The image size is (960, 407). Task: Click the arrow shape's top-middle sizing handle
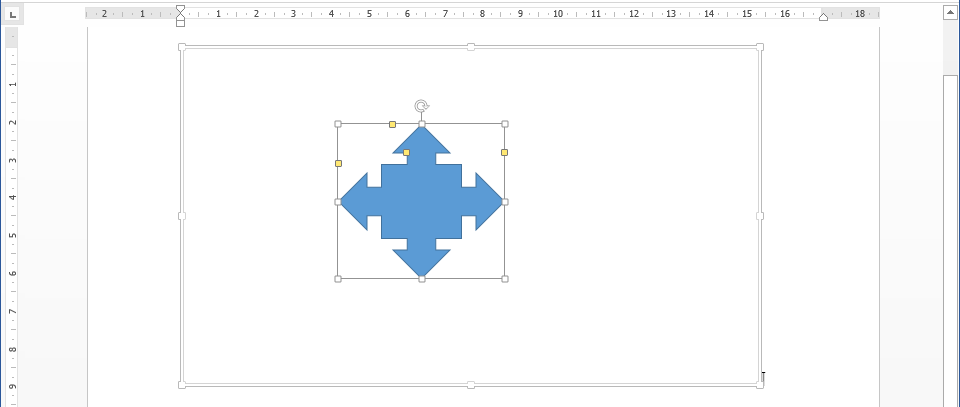(x=422, y=124)
